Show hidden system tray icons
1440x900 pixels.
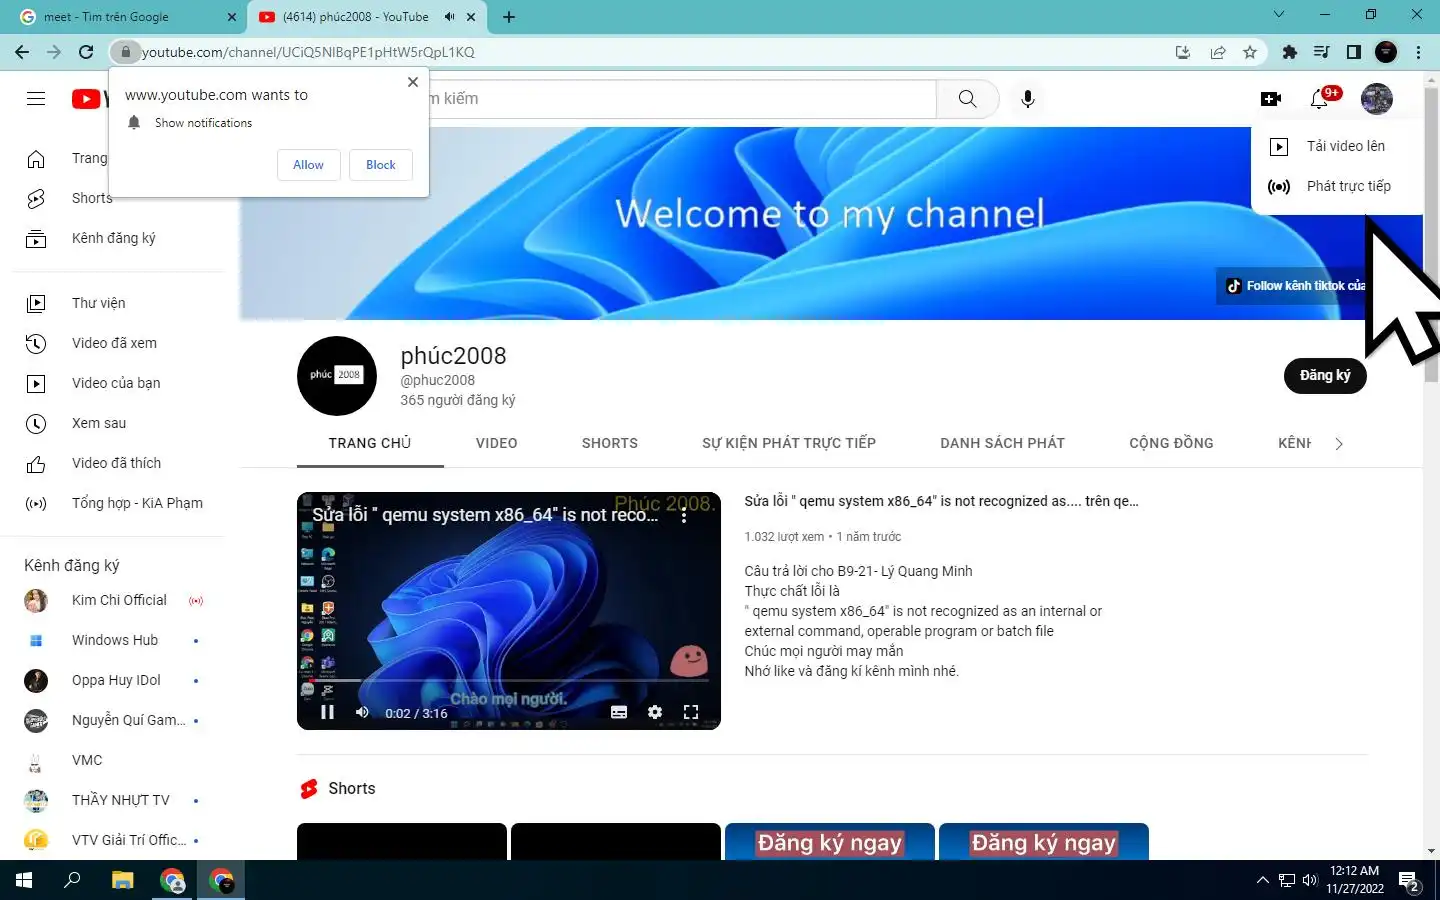(1262, 880)
